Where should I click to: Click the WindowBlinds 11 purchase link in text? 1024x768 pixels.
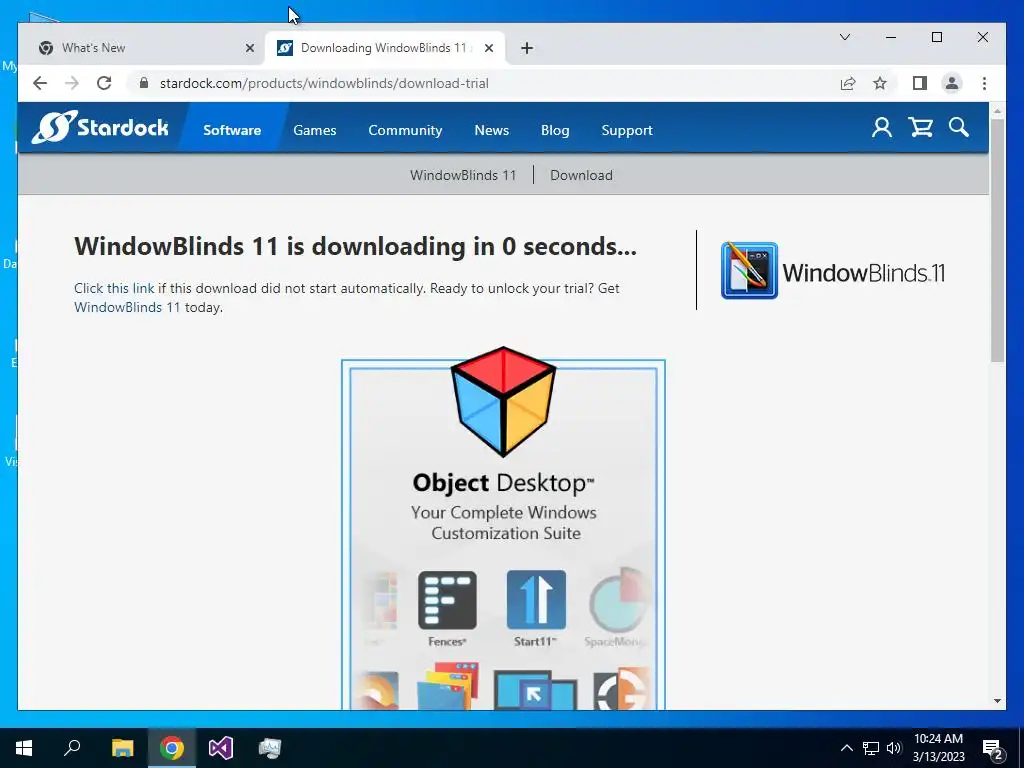127,307
